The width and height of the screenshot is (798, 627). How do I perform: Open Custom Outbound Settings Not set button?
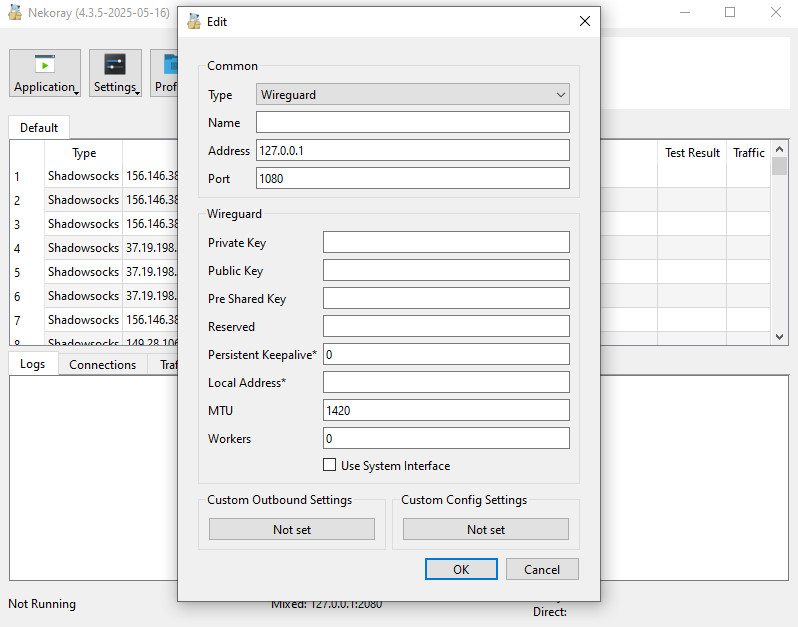pos(292,530)
